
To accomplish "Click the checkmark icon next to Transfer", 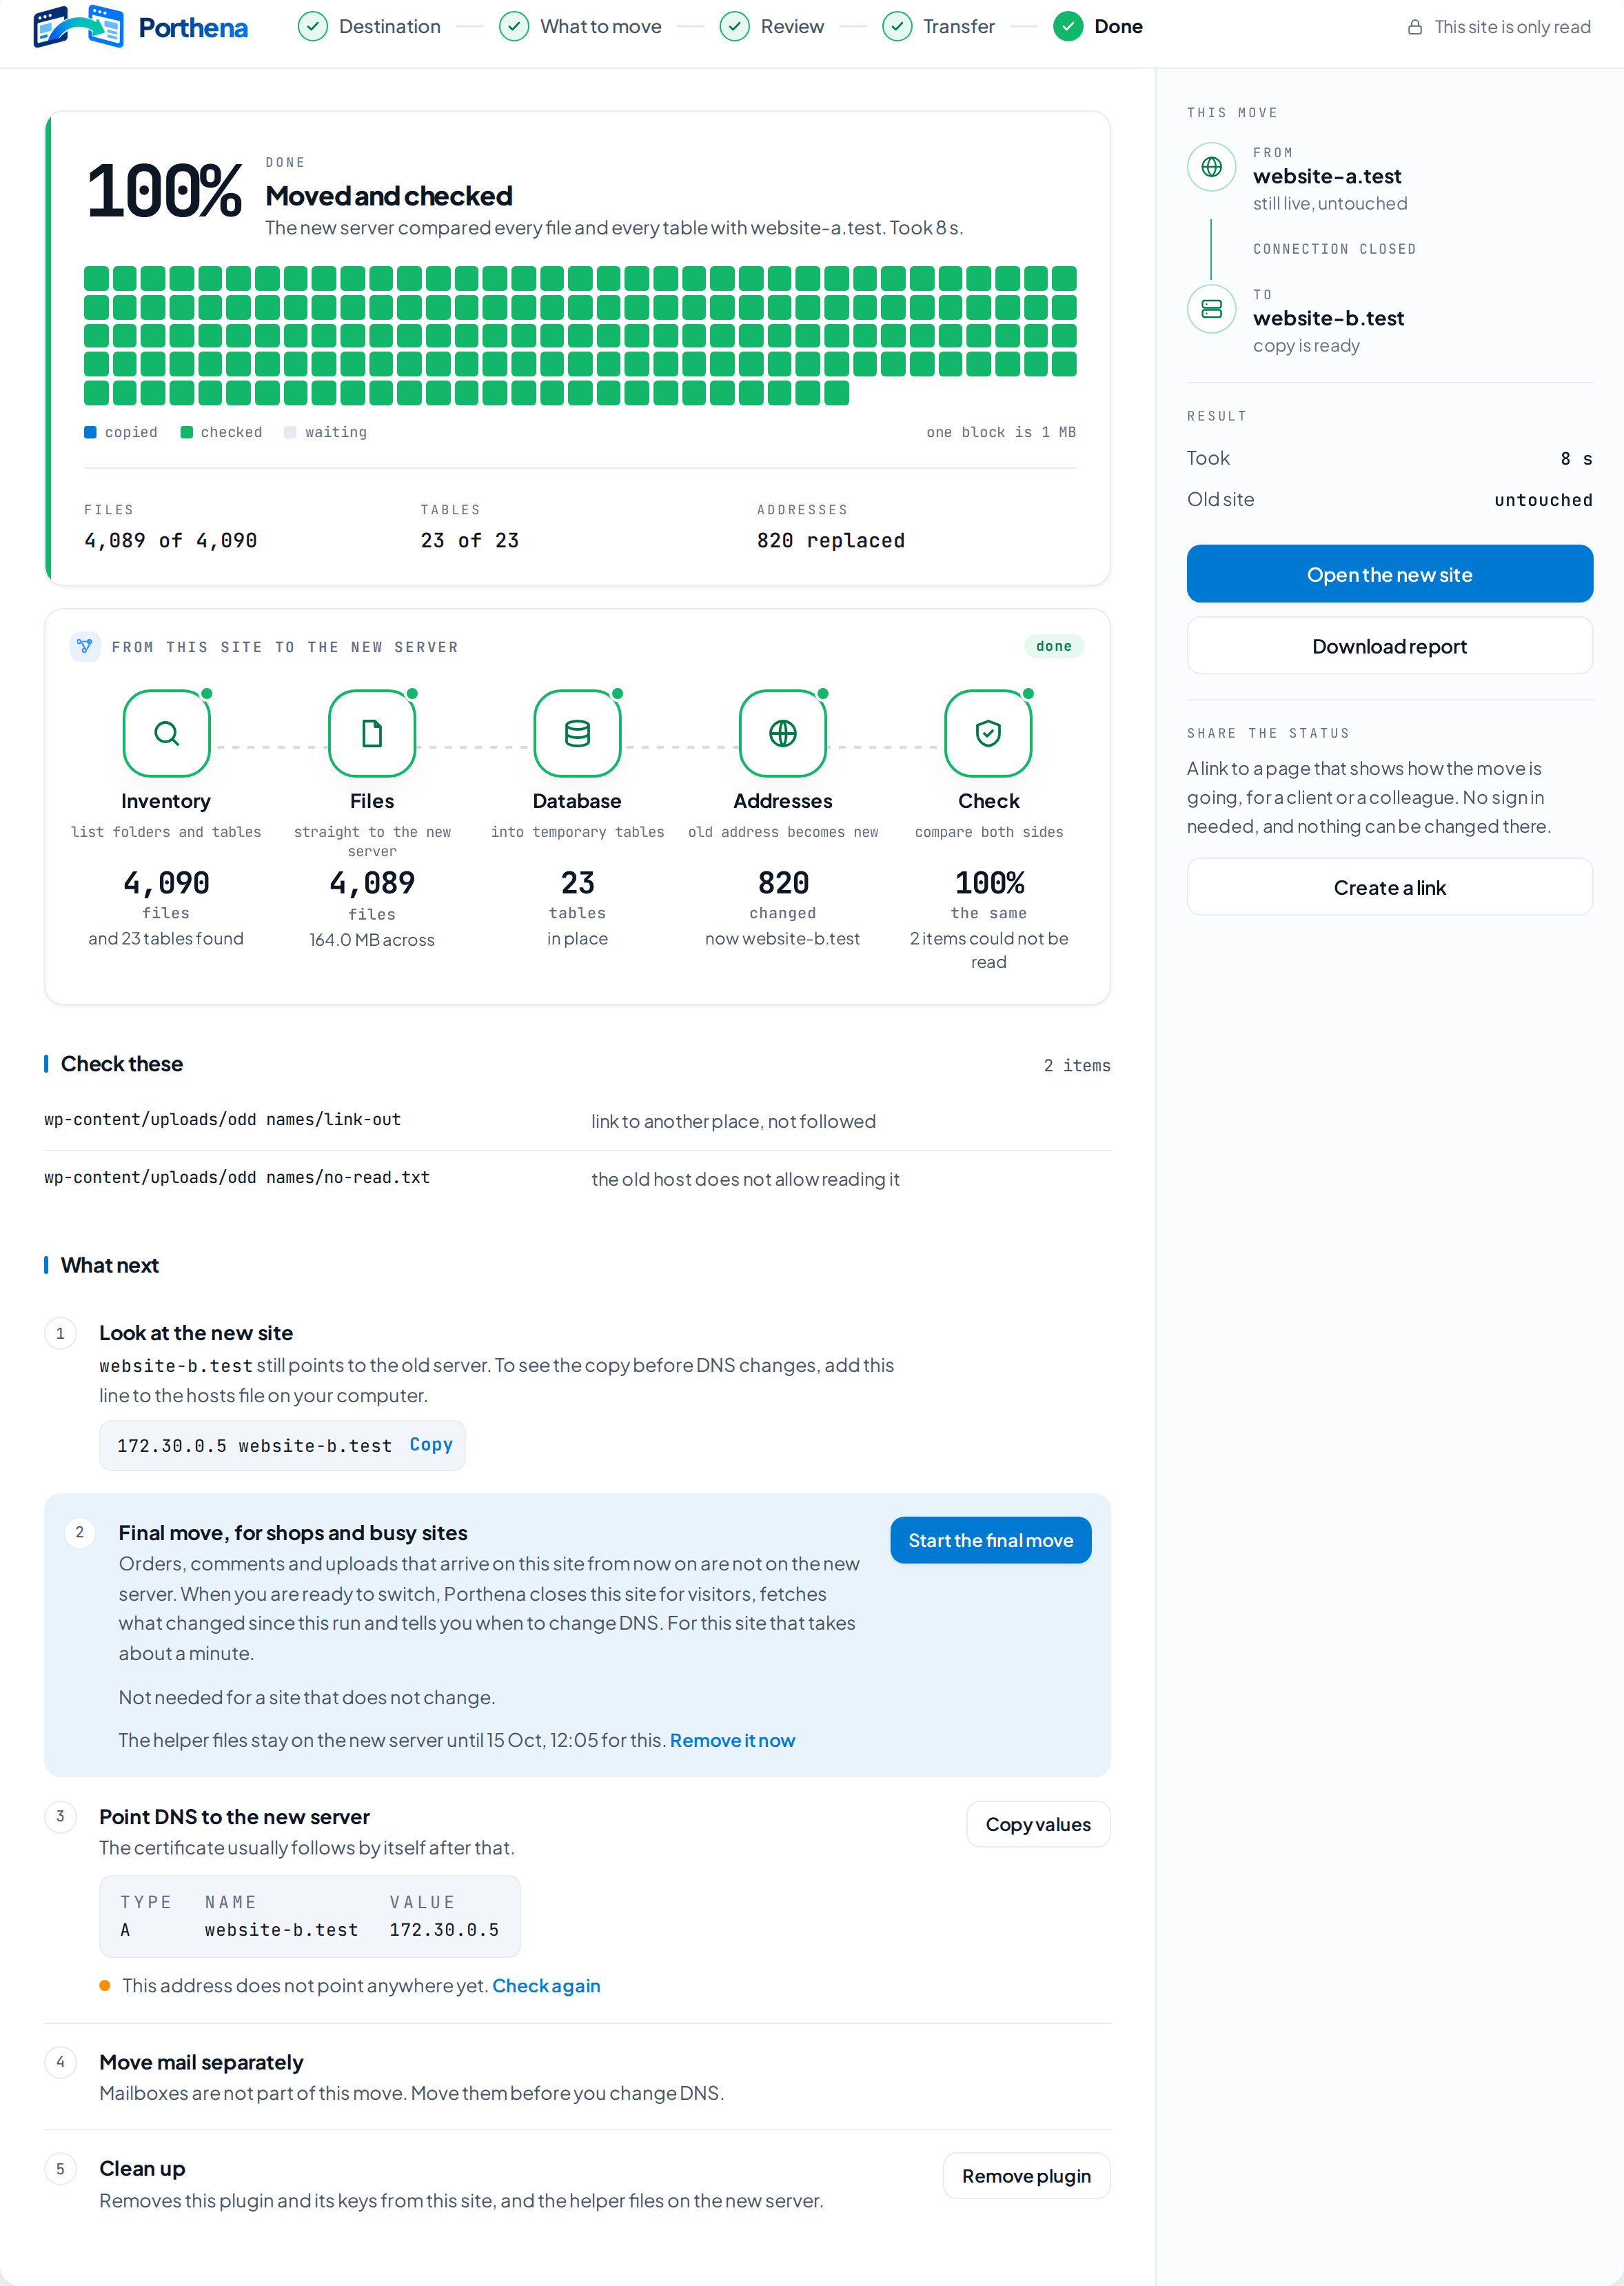I will (897, 27).
